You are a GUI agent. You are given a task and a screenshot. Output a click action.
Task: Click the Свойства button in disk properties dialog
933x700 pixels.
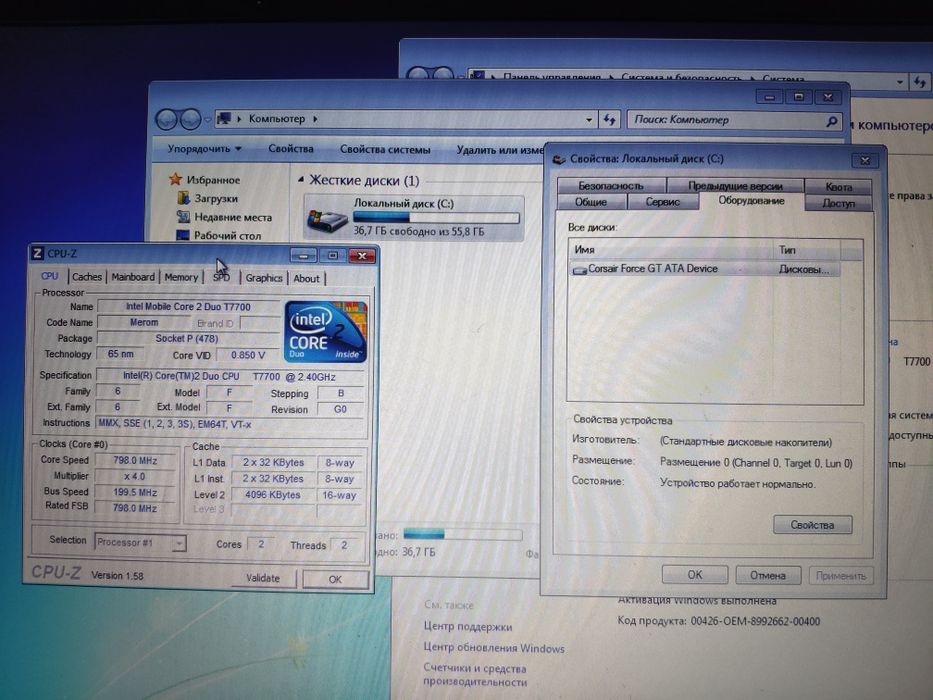coord(812,525)
